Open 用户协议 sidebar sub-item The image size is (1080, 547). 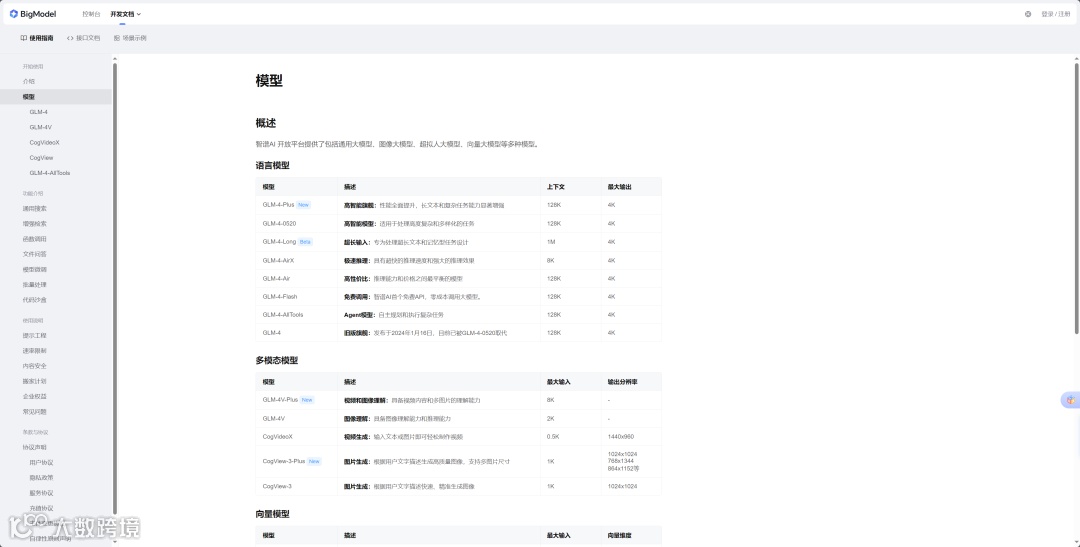coord(41,462)
